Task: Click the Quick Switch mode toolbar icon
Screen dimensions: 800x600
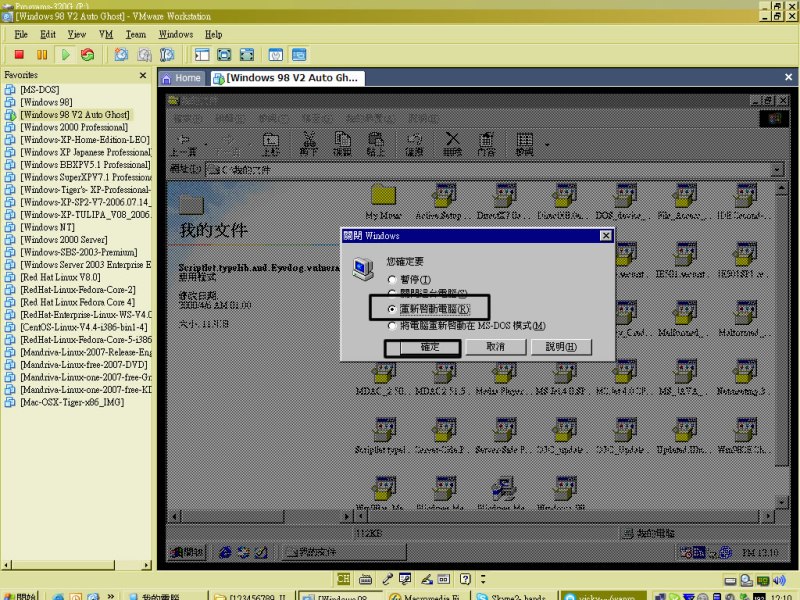Action: point(224,55)
